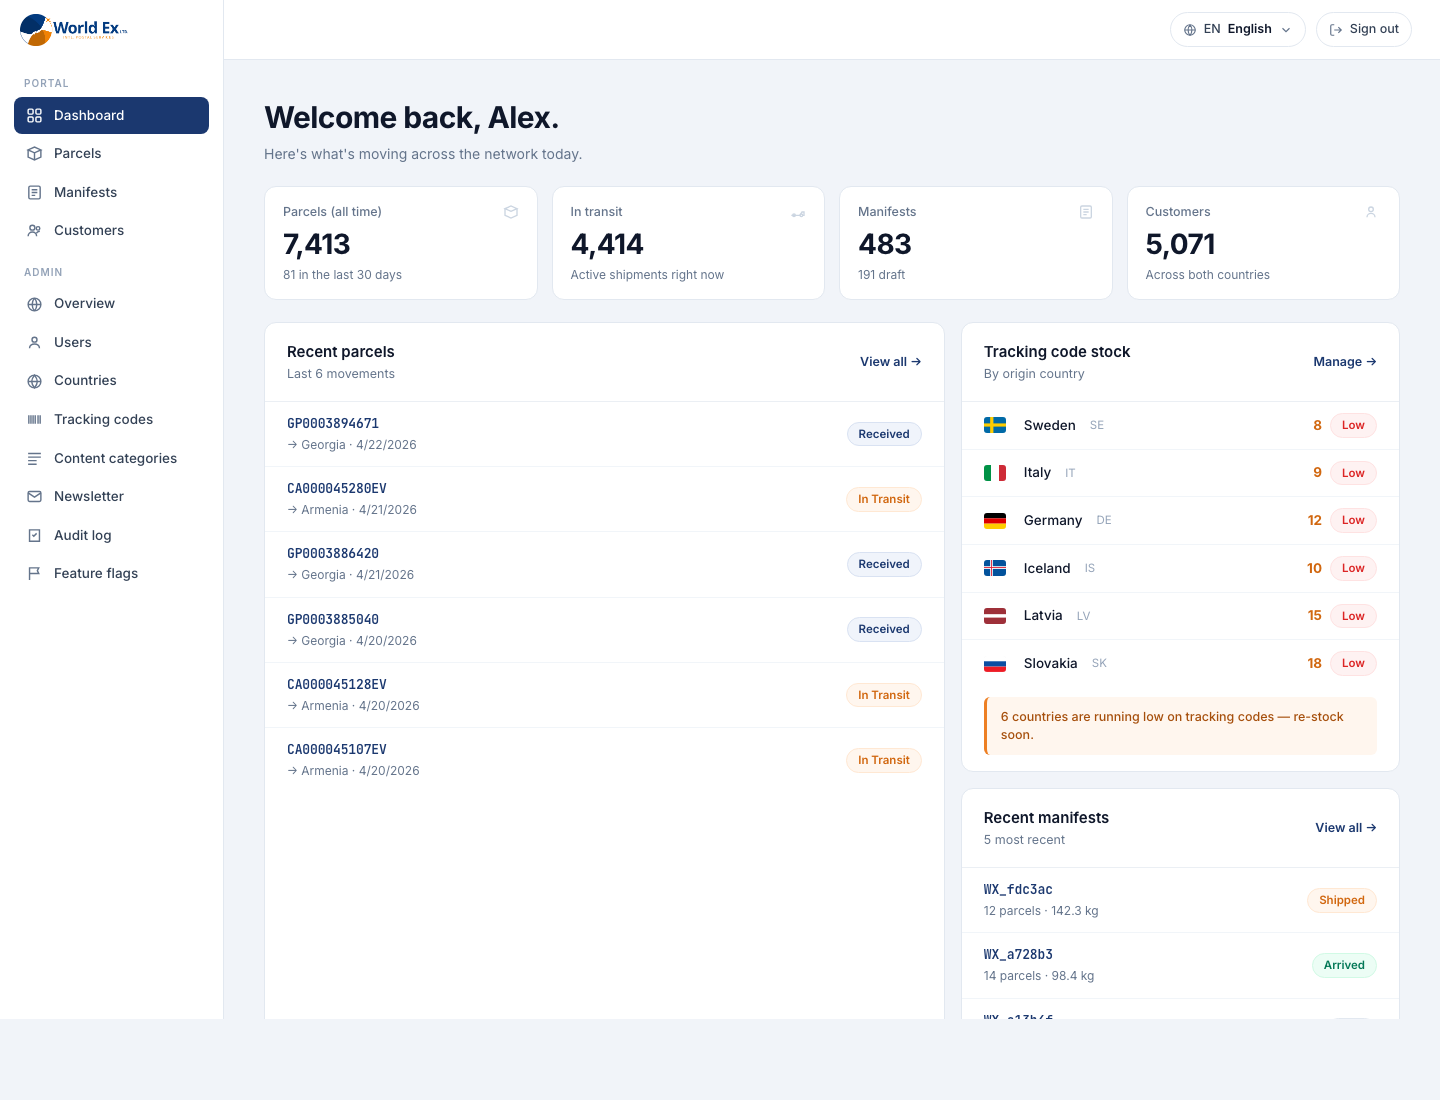Click View all in Recent parcels
Viewport: 1440px width, 1100px height.
point(890,362)
